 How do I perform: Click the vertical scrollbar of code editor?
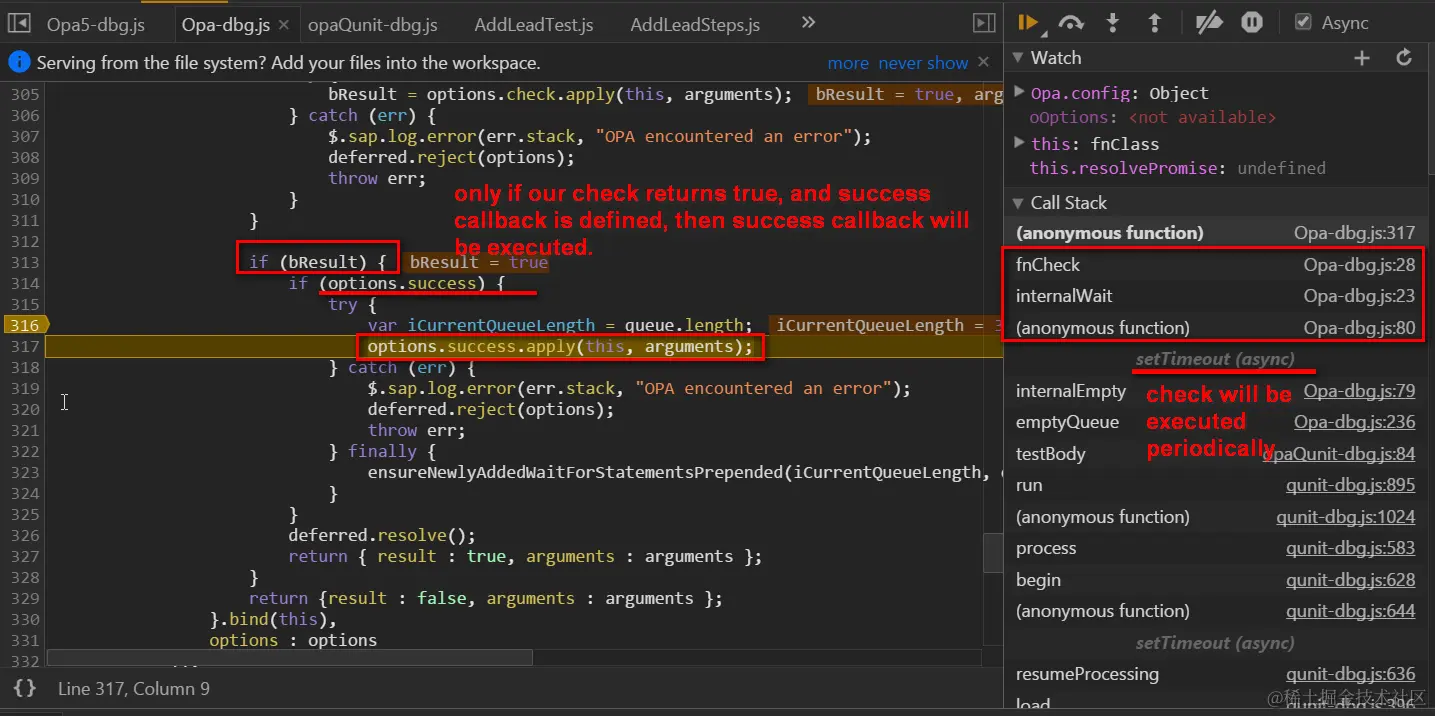[x=992, y=552]
